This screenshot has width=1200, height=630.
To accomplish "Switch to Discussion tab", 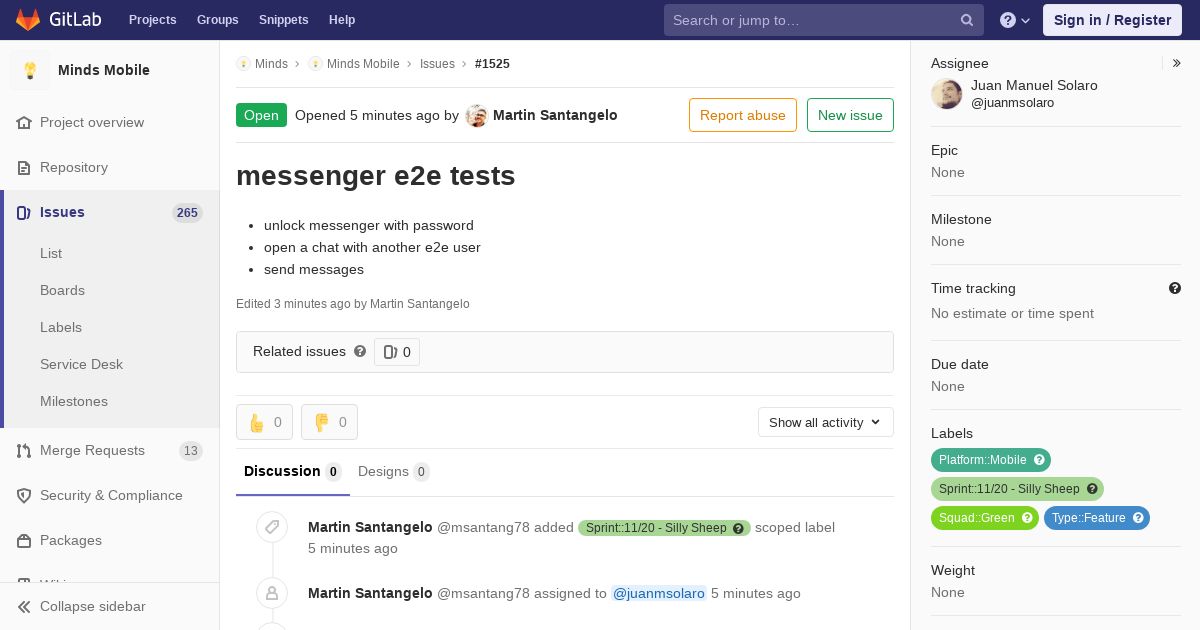I will (x=293, y=471).
